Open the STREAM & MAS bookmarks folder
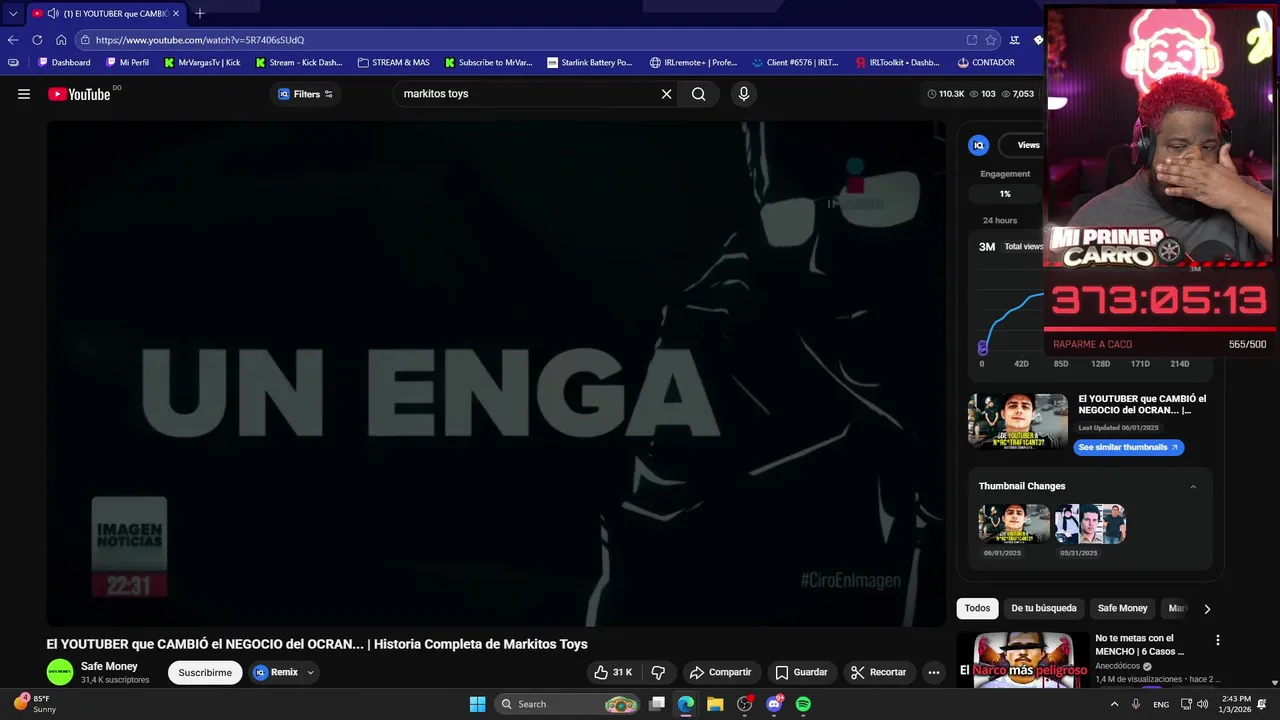Image resolution: width=1280 pixels, height=720 pixels. [x=394, y=62]
